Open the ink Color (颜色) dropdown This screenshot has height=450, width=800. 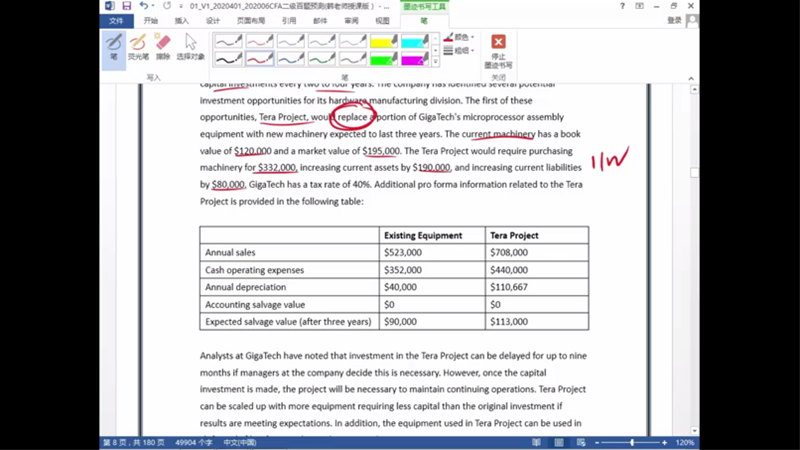click(459, 37)
